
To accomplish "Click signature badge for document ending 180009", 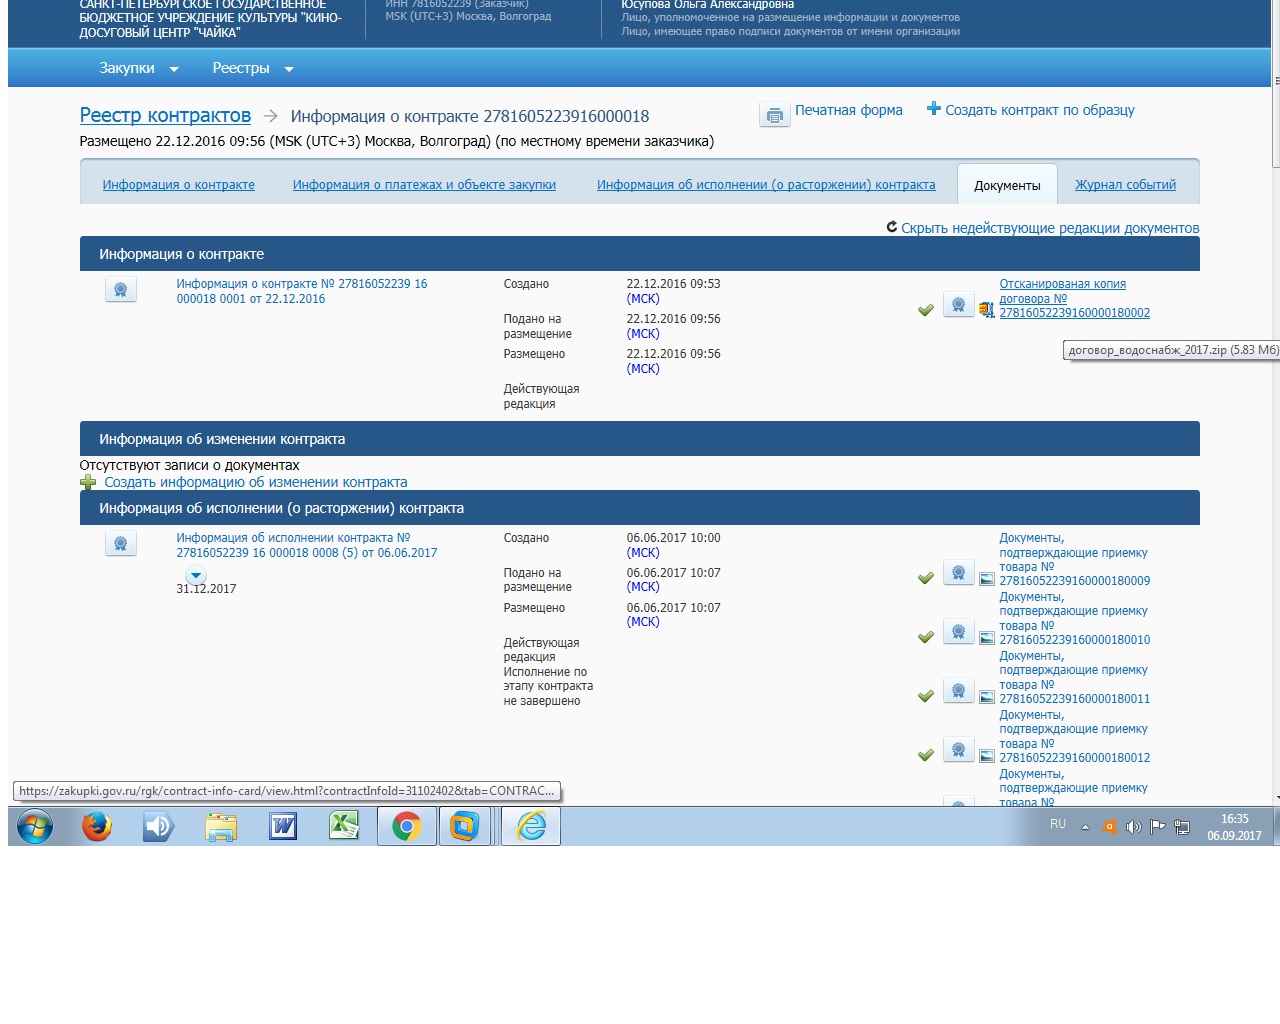I will tap(958, 572).
